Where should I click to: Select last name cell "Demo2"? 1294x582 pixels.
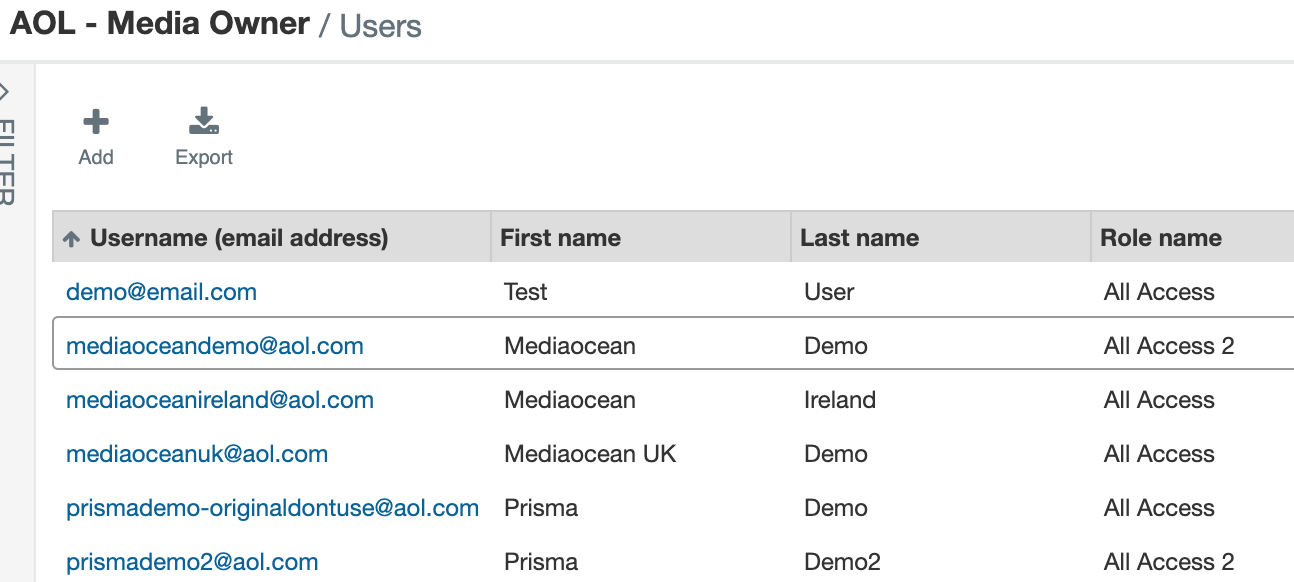click(842, 562)
